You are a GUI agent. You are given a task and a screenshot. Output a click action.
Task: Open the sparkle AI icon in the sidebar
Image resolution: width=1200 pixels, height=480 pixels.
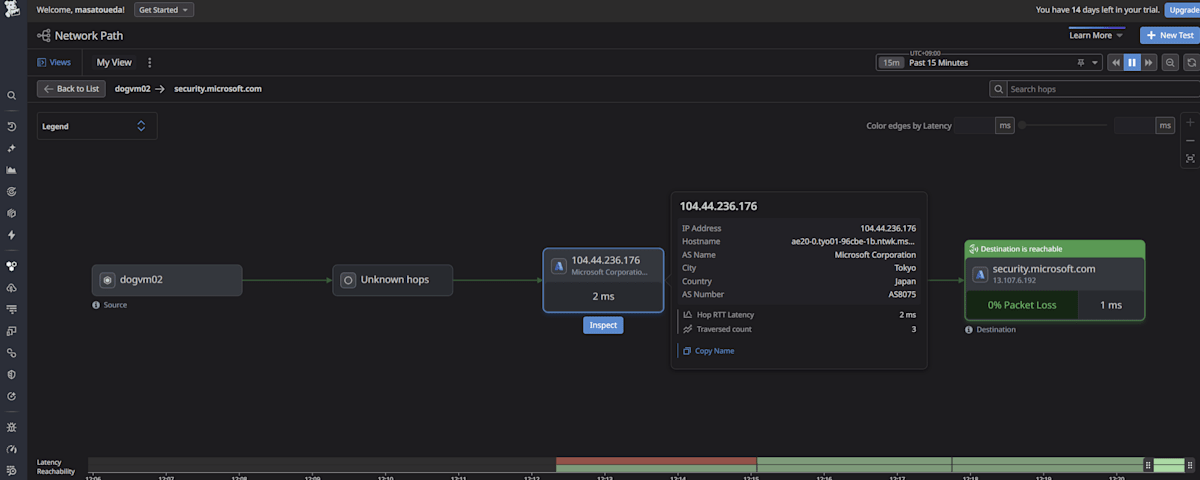[x=12, y=148]
